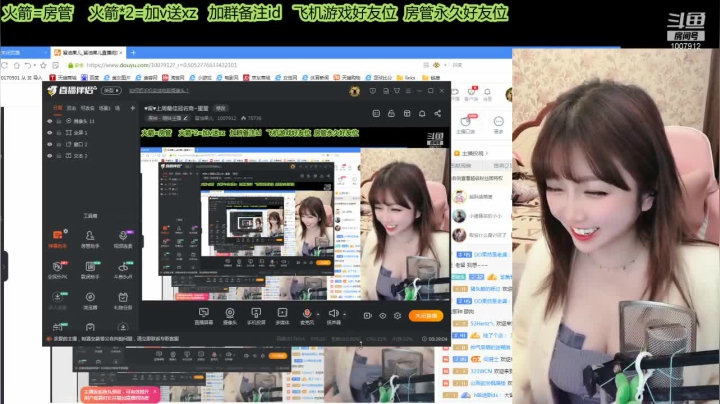This screenshot has width=720, height=404.
Task: Add a new scene with the plus icon
Action: [133, 108]
